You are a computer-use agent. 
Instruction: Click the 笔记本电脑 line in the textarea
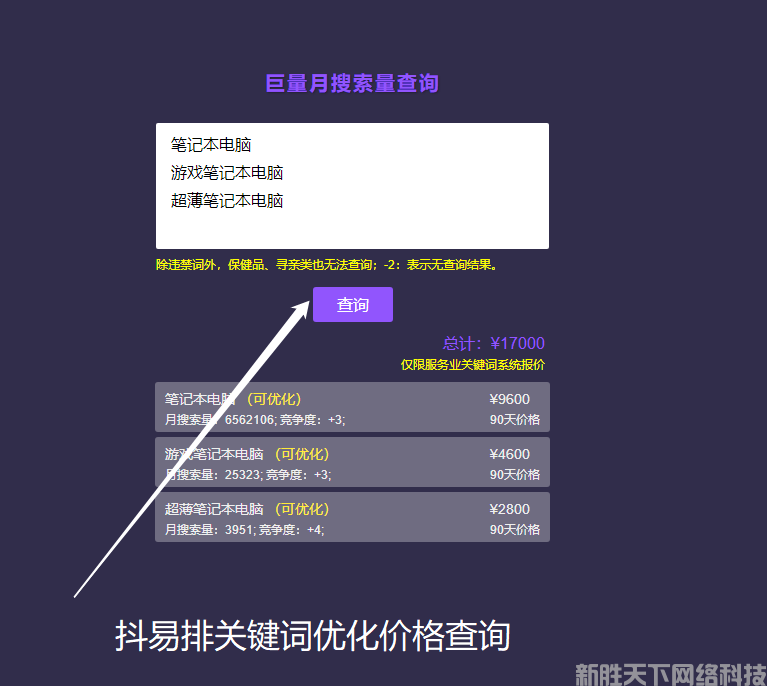211,145
